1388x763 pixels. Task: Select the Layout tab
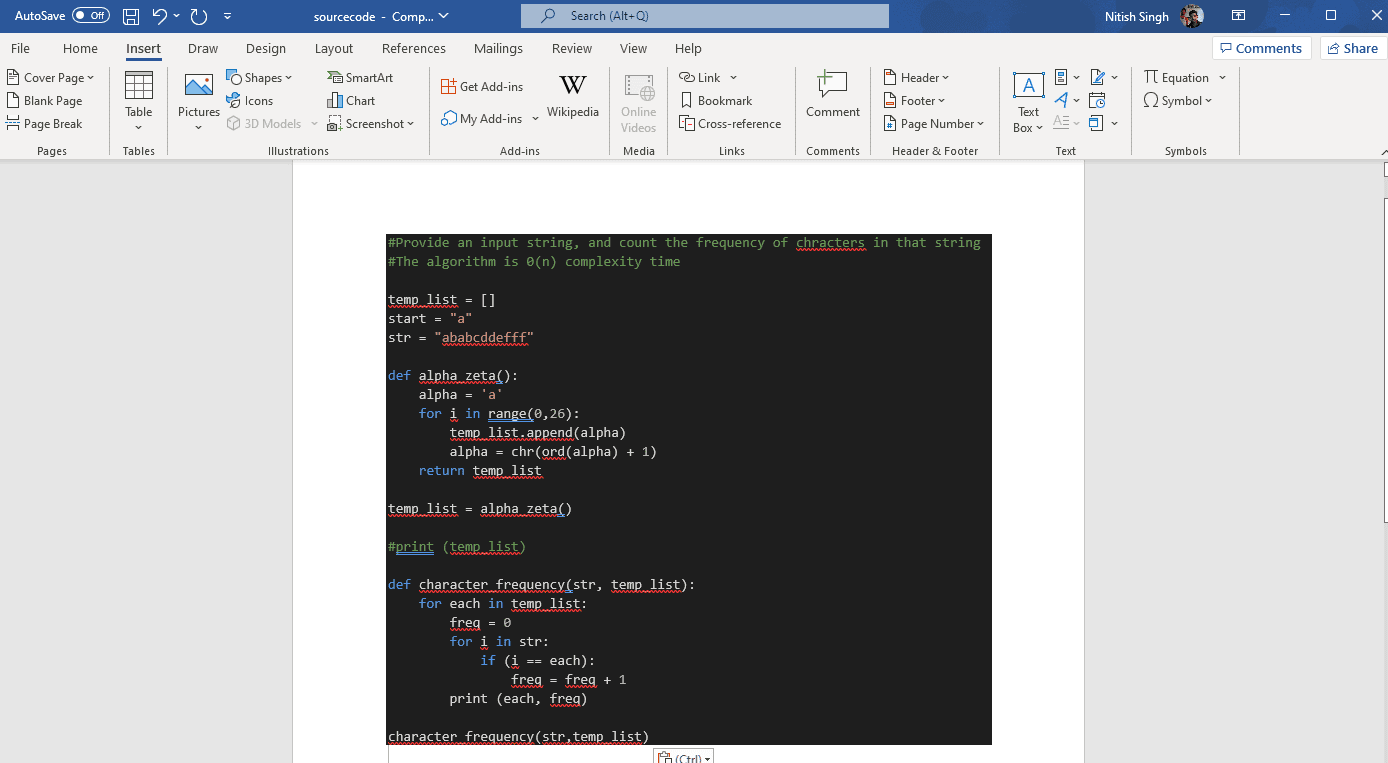334,48
